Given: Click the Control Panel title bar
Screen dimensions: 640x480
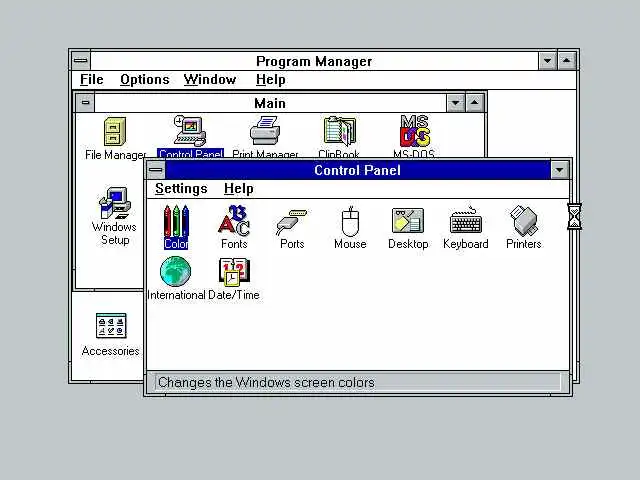Looking at the screenshot, I should 358,170.
